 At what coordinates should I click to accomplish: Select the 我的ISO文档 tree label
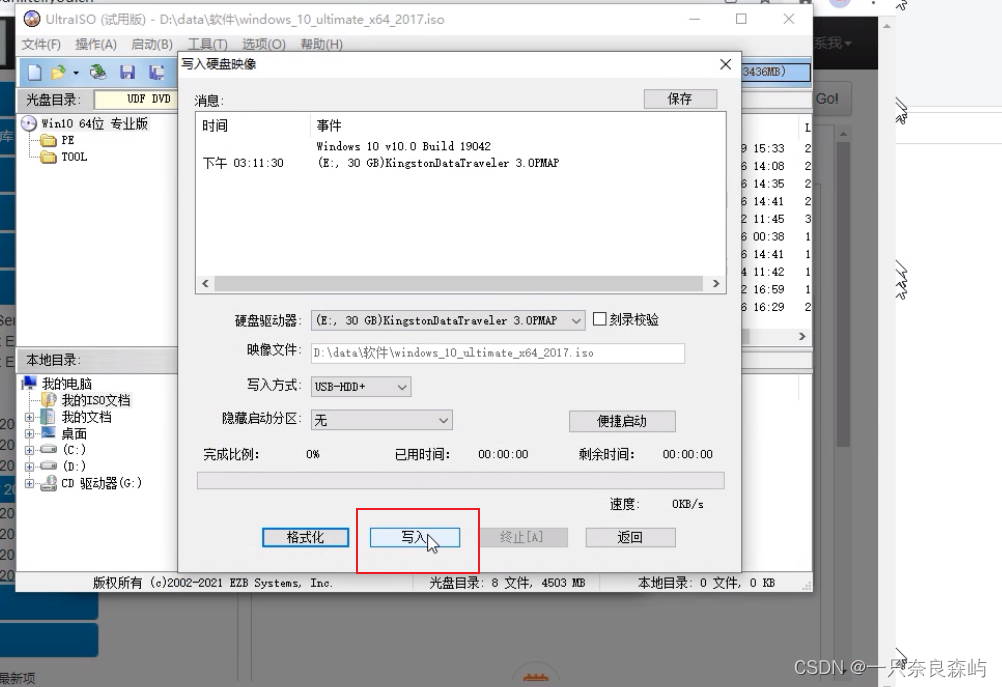pos(96,400)
